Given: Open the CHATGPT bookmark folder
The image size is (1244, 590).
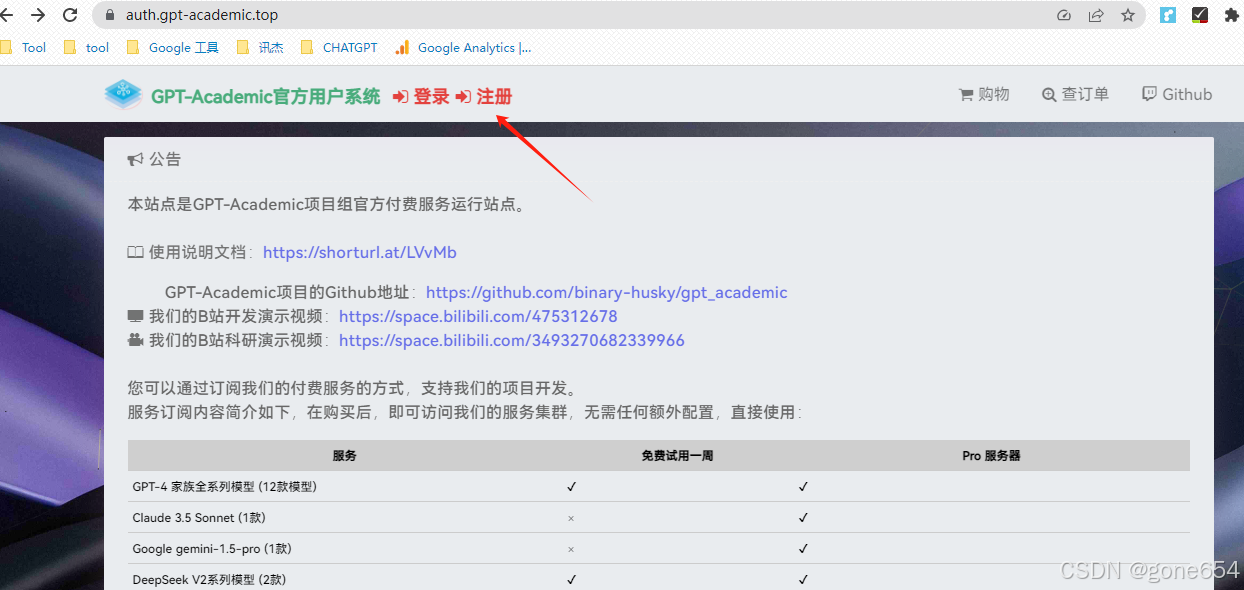Looking at the screenshot, I should point(339,47).
